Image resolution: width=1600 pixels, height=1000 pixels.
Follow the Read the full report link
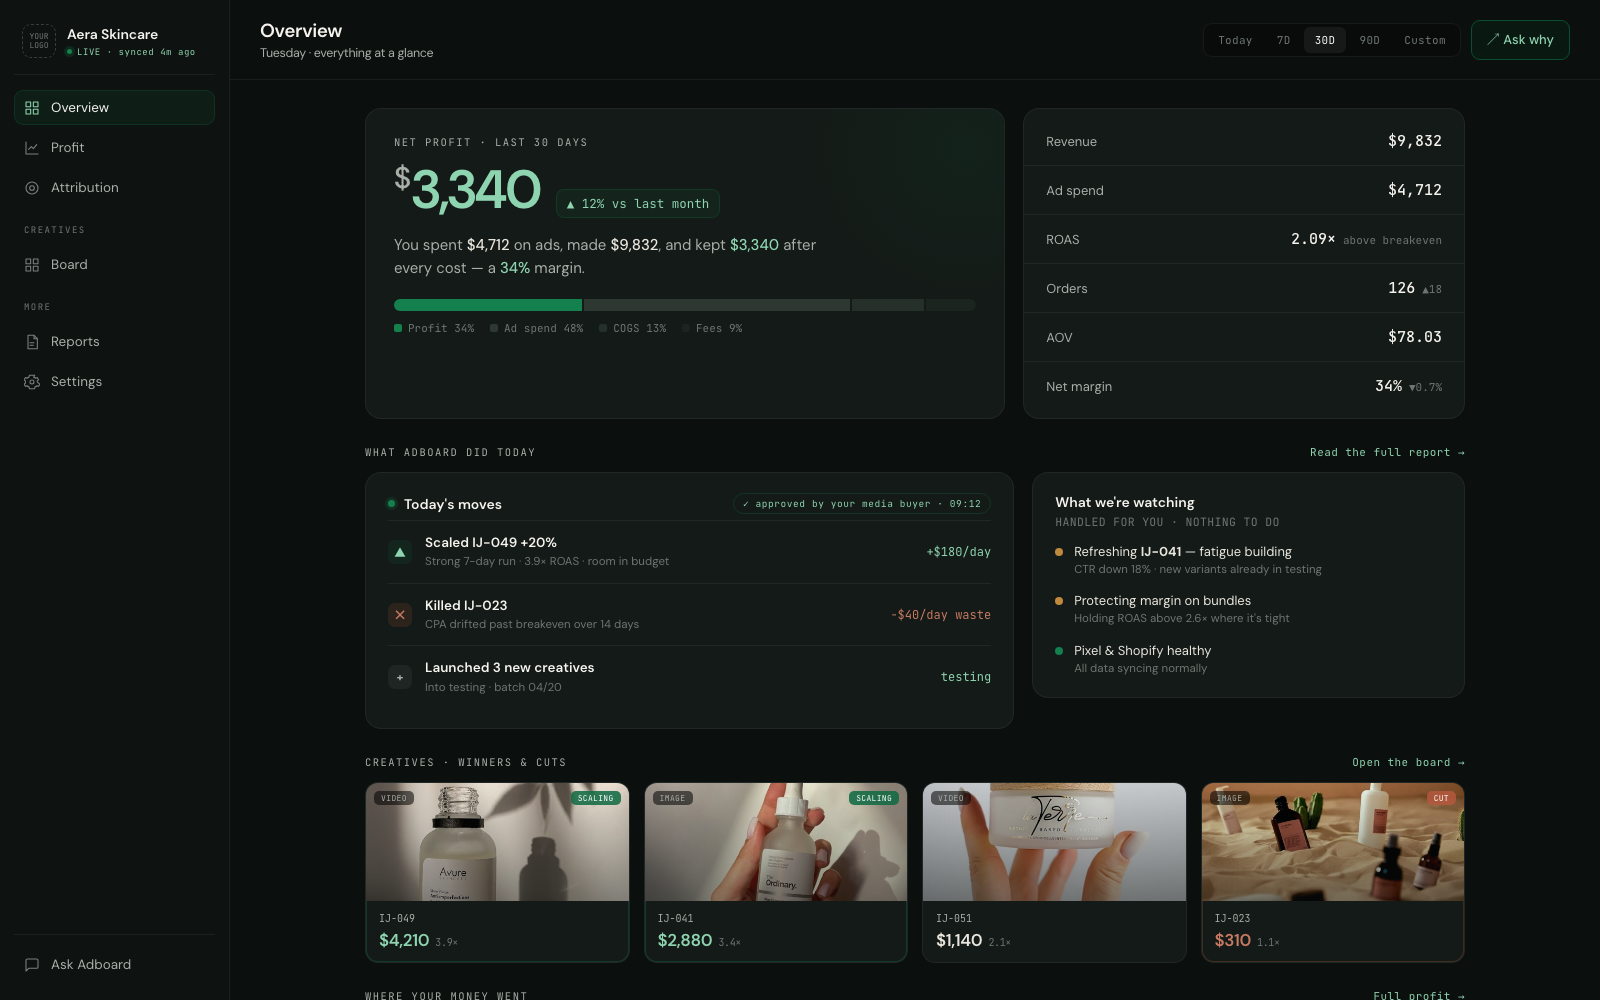[1387, 453]
